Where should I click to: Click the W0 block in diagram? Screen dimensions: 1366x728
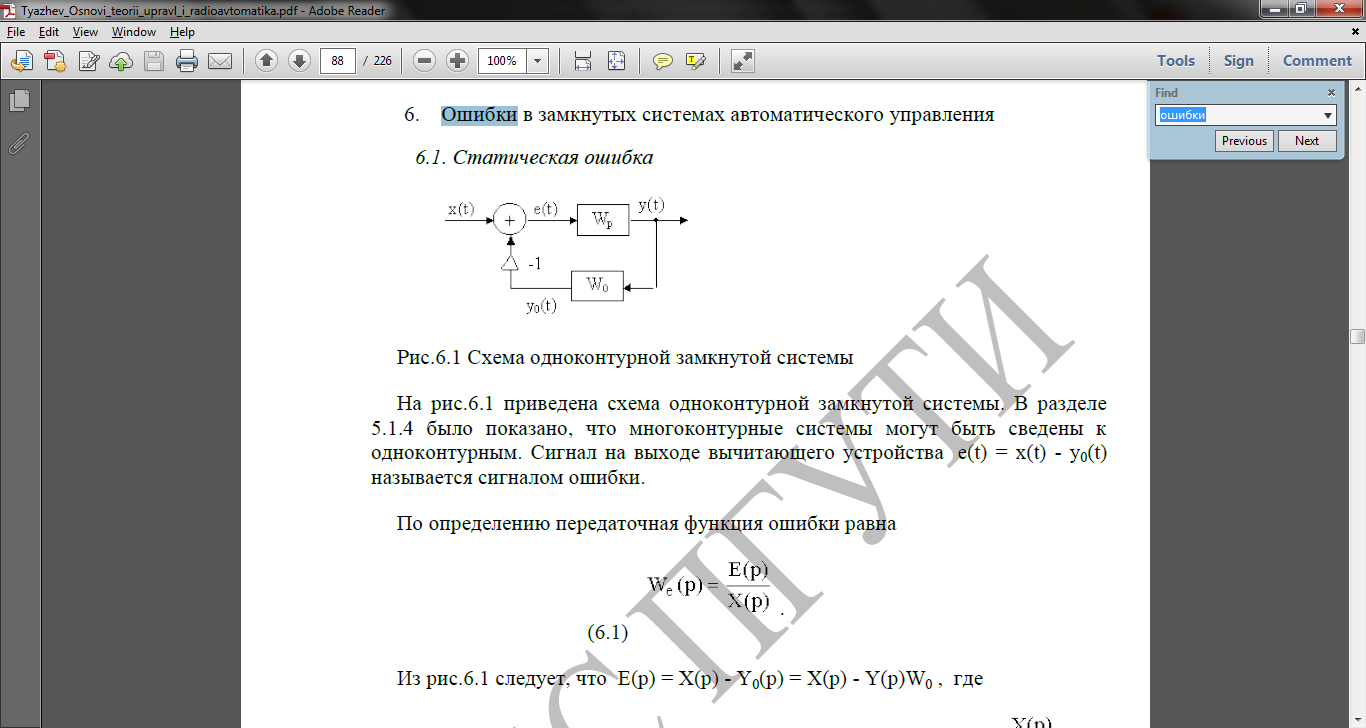[x=597, y=286]
